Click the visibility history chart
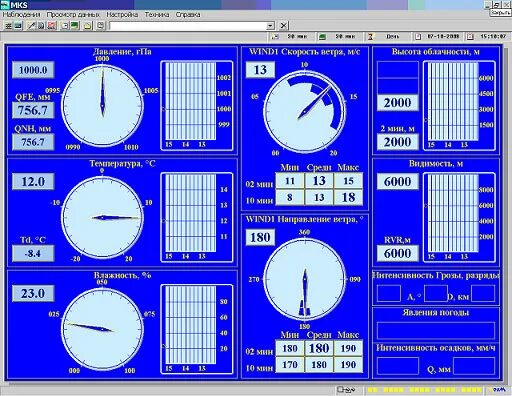Viewport: 512px width, 396px height. pos(459,218)
